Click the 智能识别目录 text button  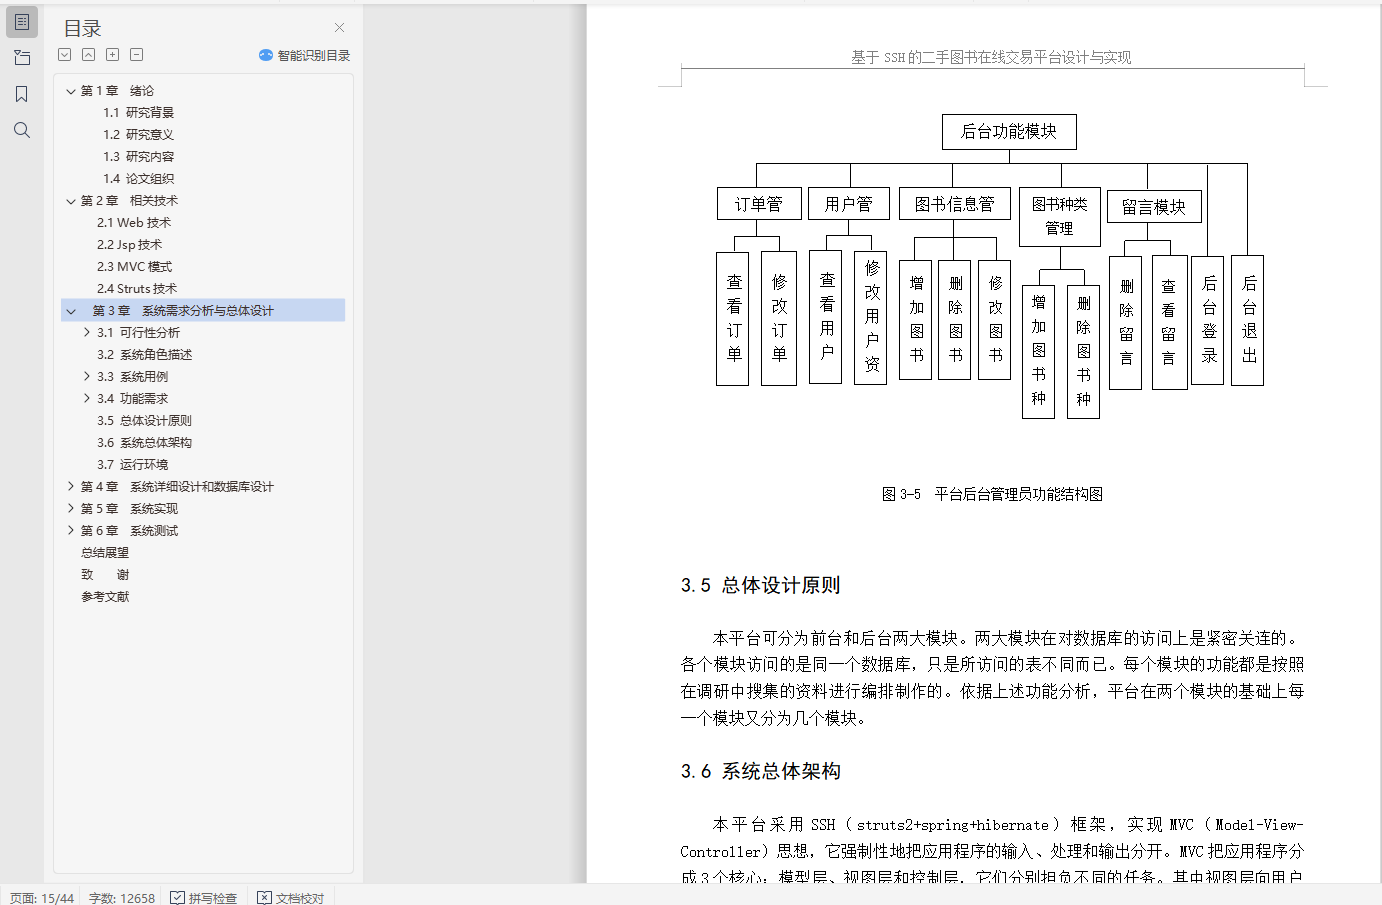(x=314, y=56)
